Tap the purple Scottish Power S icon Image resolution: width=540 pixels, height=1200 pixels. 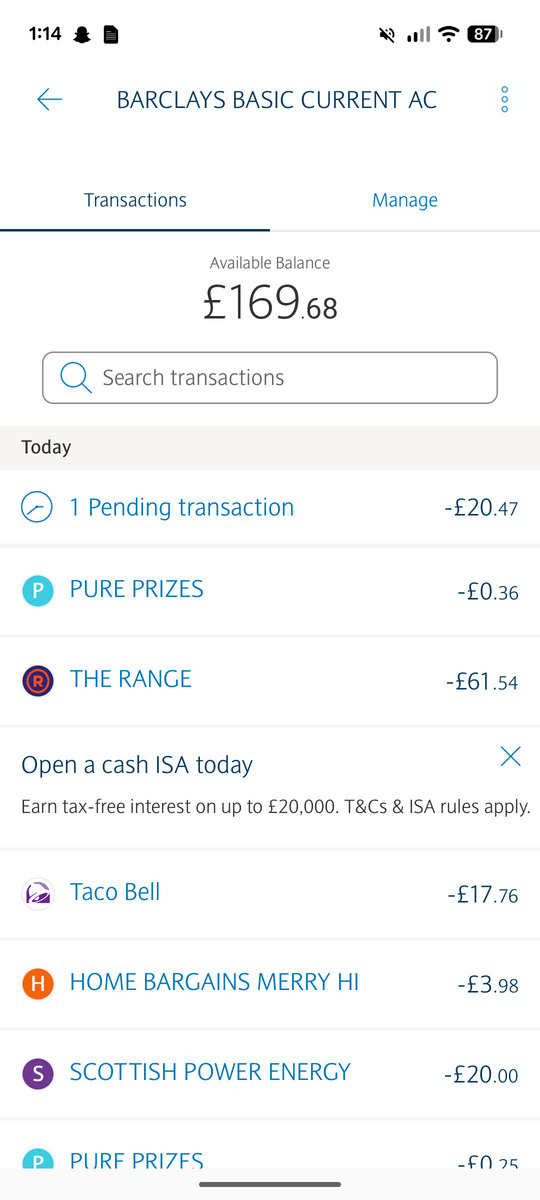[37, 1074]
